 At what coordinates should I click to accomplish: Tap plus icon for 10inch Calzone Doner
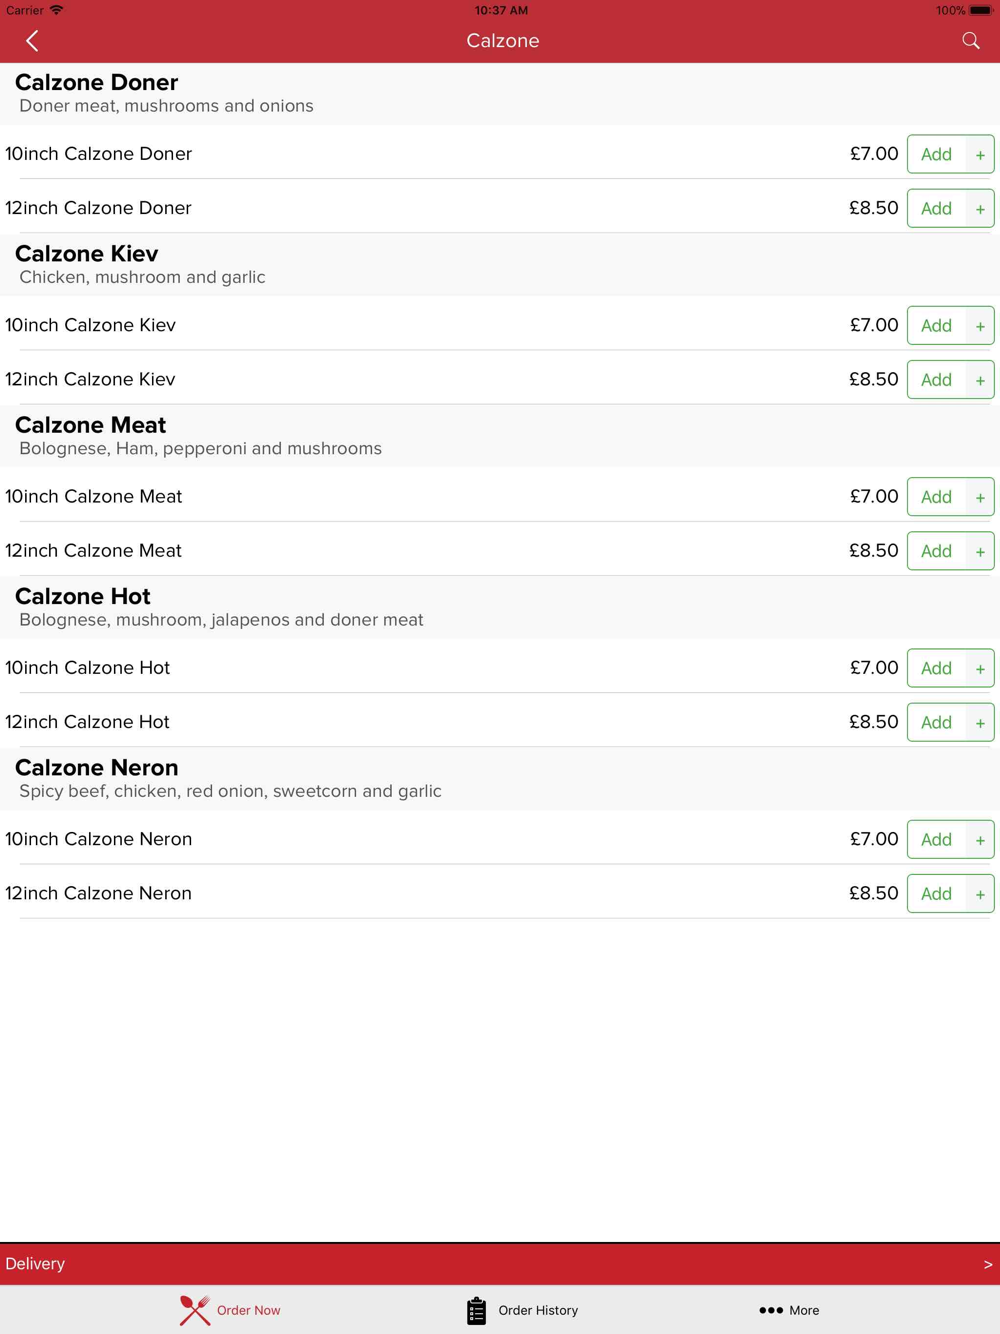tap(980, 155)
